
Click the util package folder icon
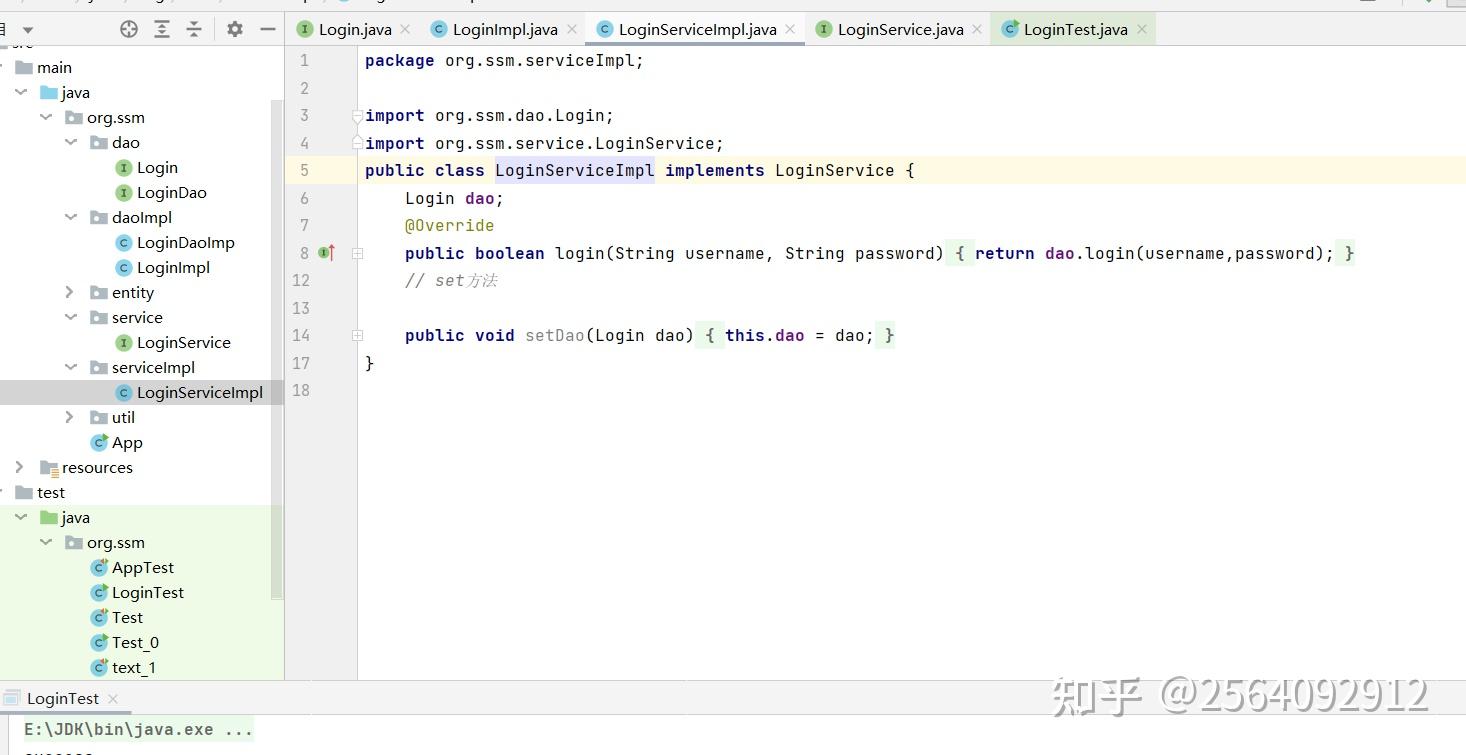coord(99,417)
